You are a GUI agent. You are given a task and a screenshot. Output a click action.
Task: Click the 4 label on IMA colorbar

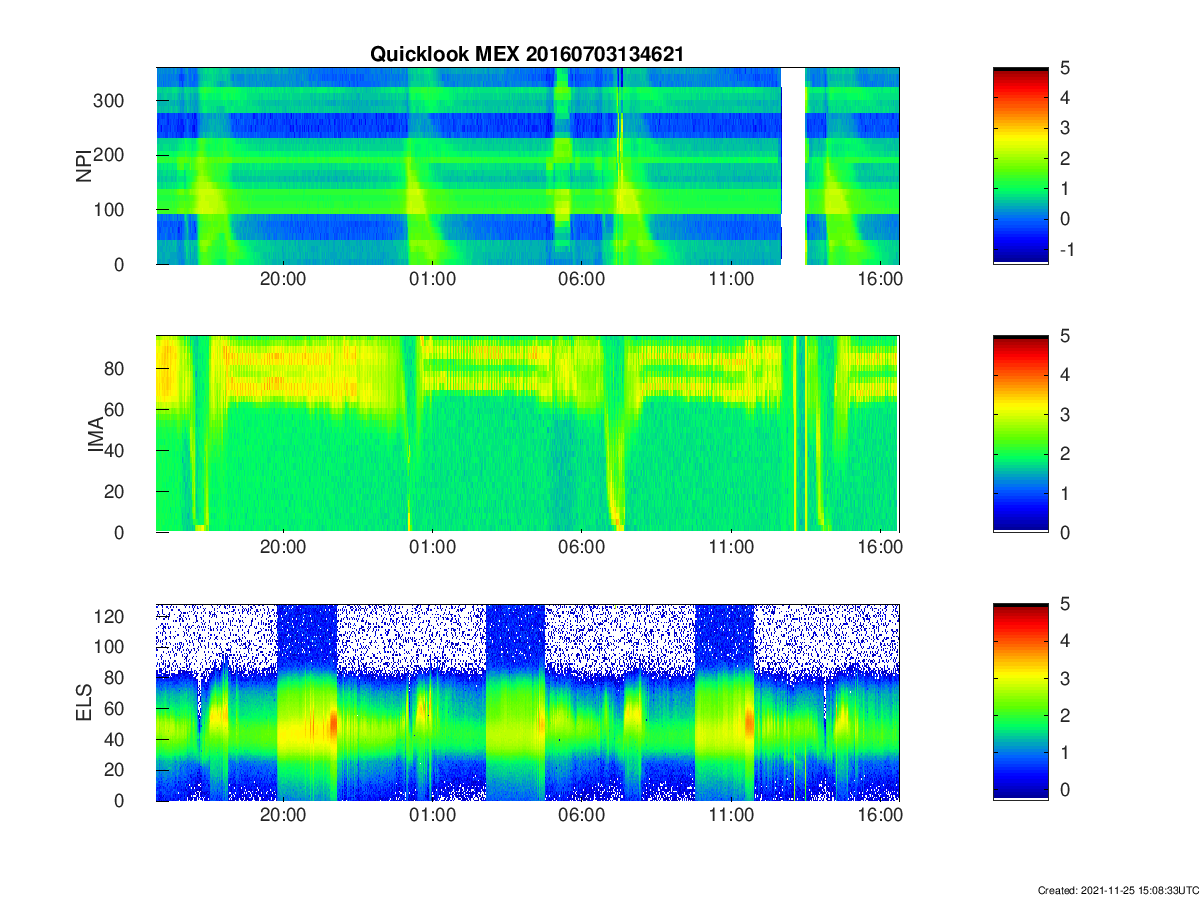click(x=1065, y=375)
